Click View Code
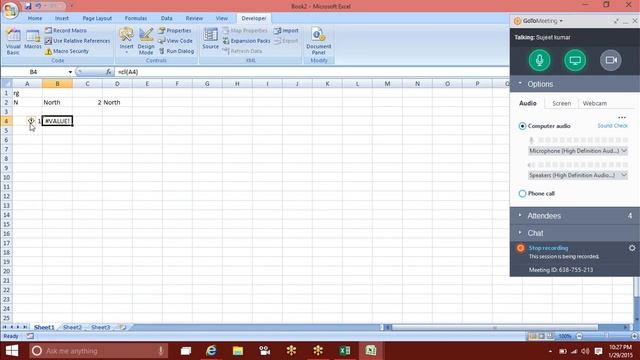 pyautogui.click(x=175, y=41)
